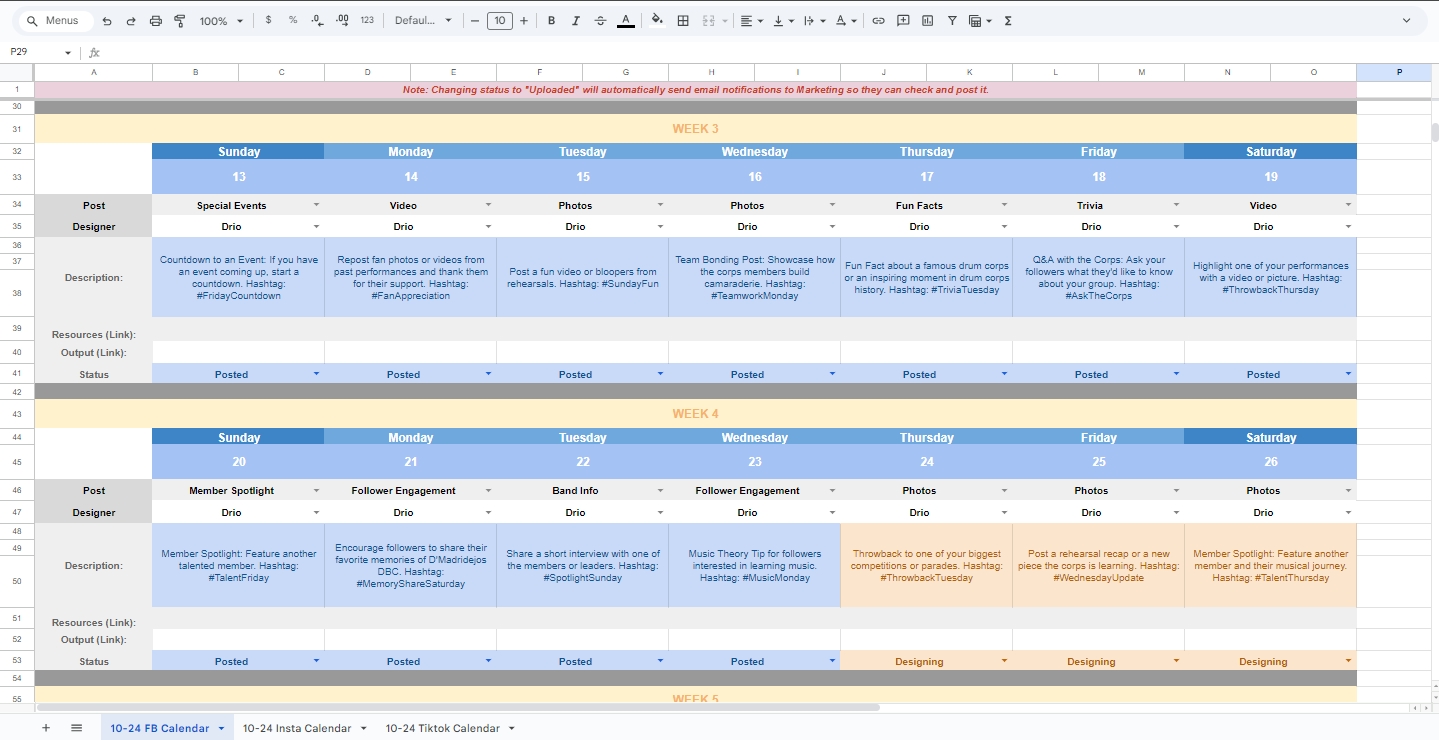Increase decimal places
The height and width of the screenshot is (740, 1439).
tap(342, 20)
